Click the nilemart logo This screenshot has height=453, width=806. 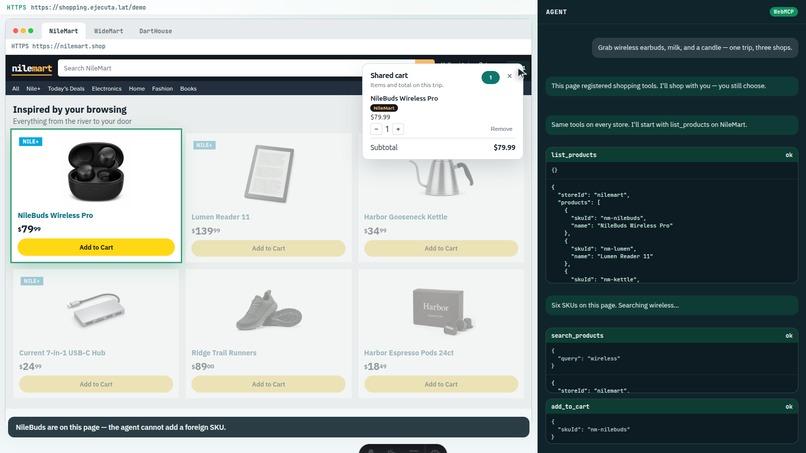[32, 68]
